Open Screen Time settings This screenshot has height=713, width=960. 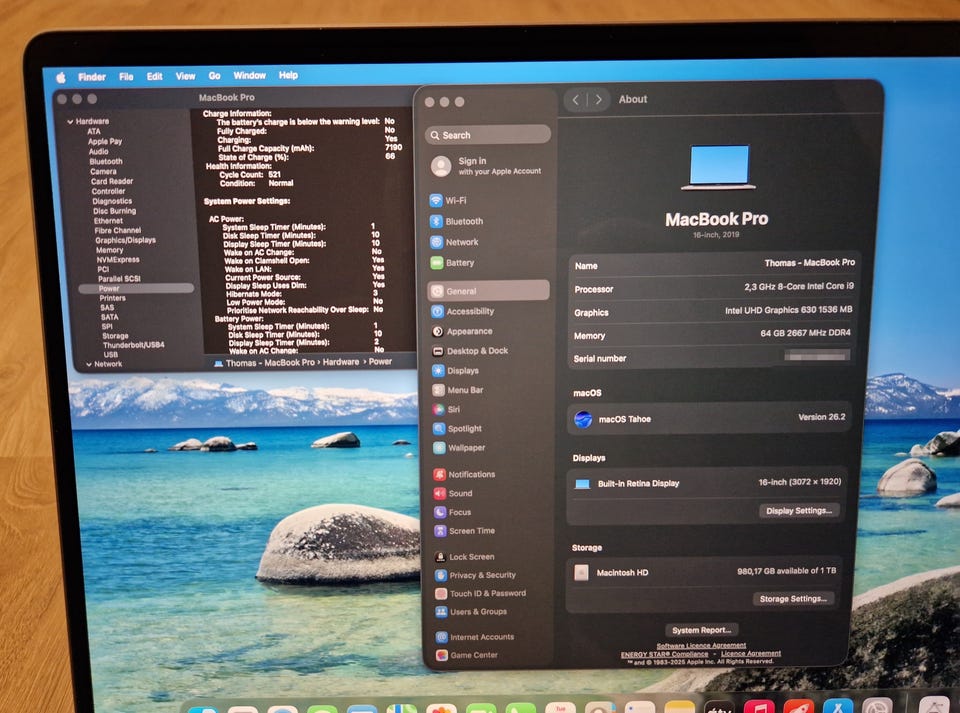point(465,531)
